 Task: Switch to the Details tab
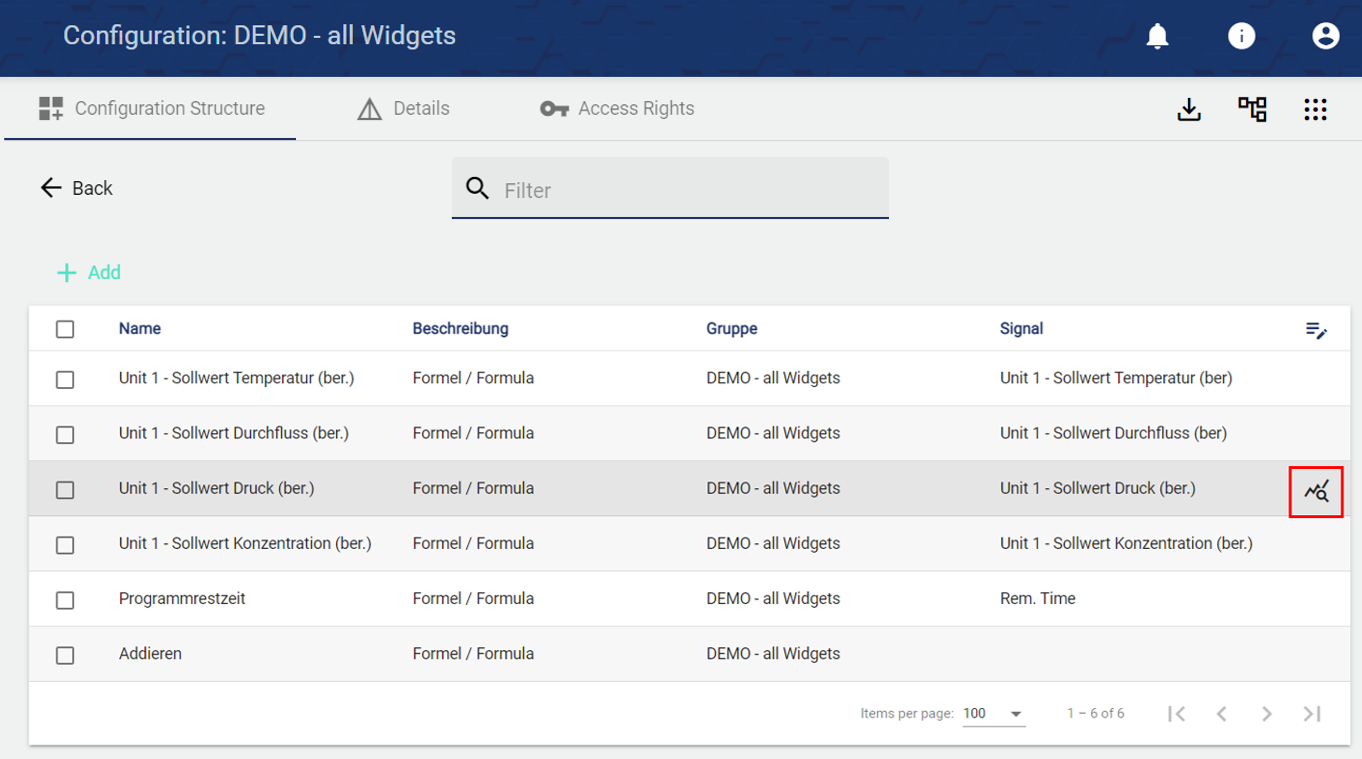click(x=404, y=109)
